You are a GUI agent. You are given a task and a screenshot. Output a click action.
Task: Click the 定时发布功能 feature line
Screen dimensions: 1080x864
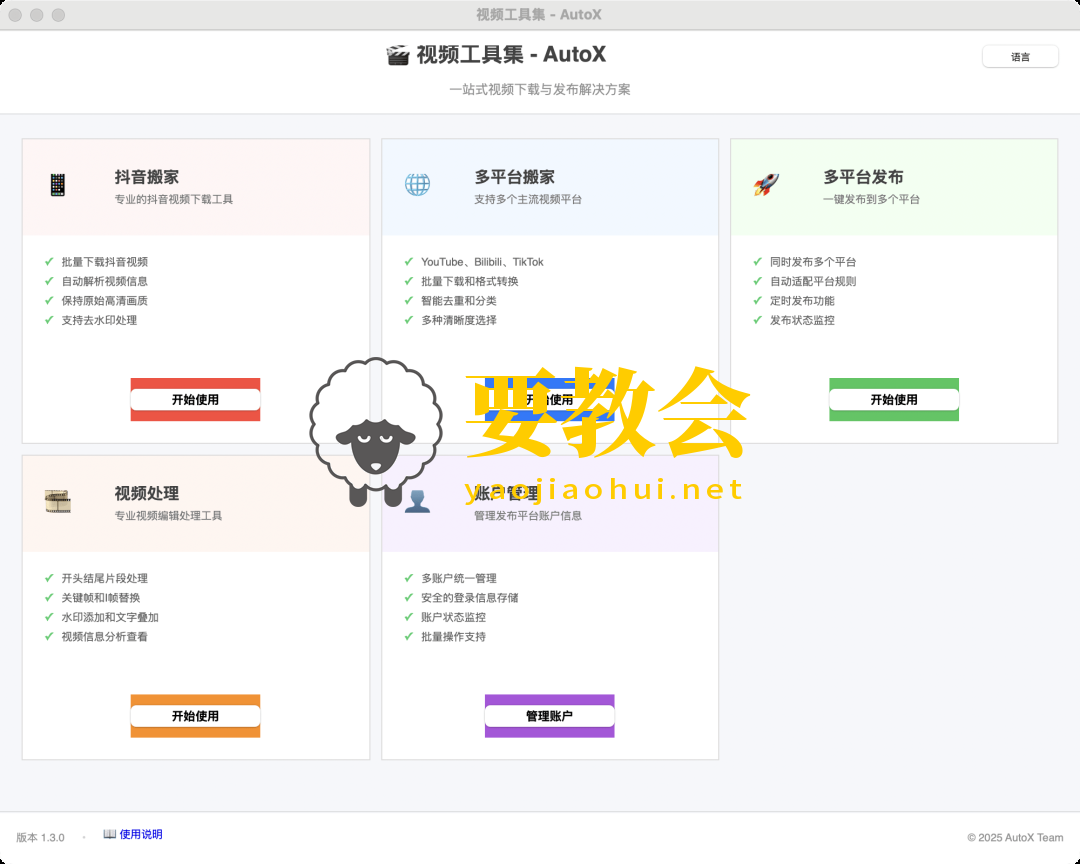click(802, 300)
